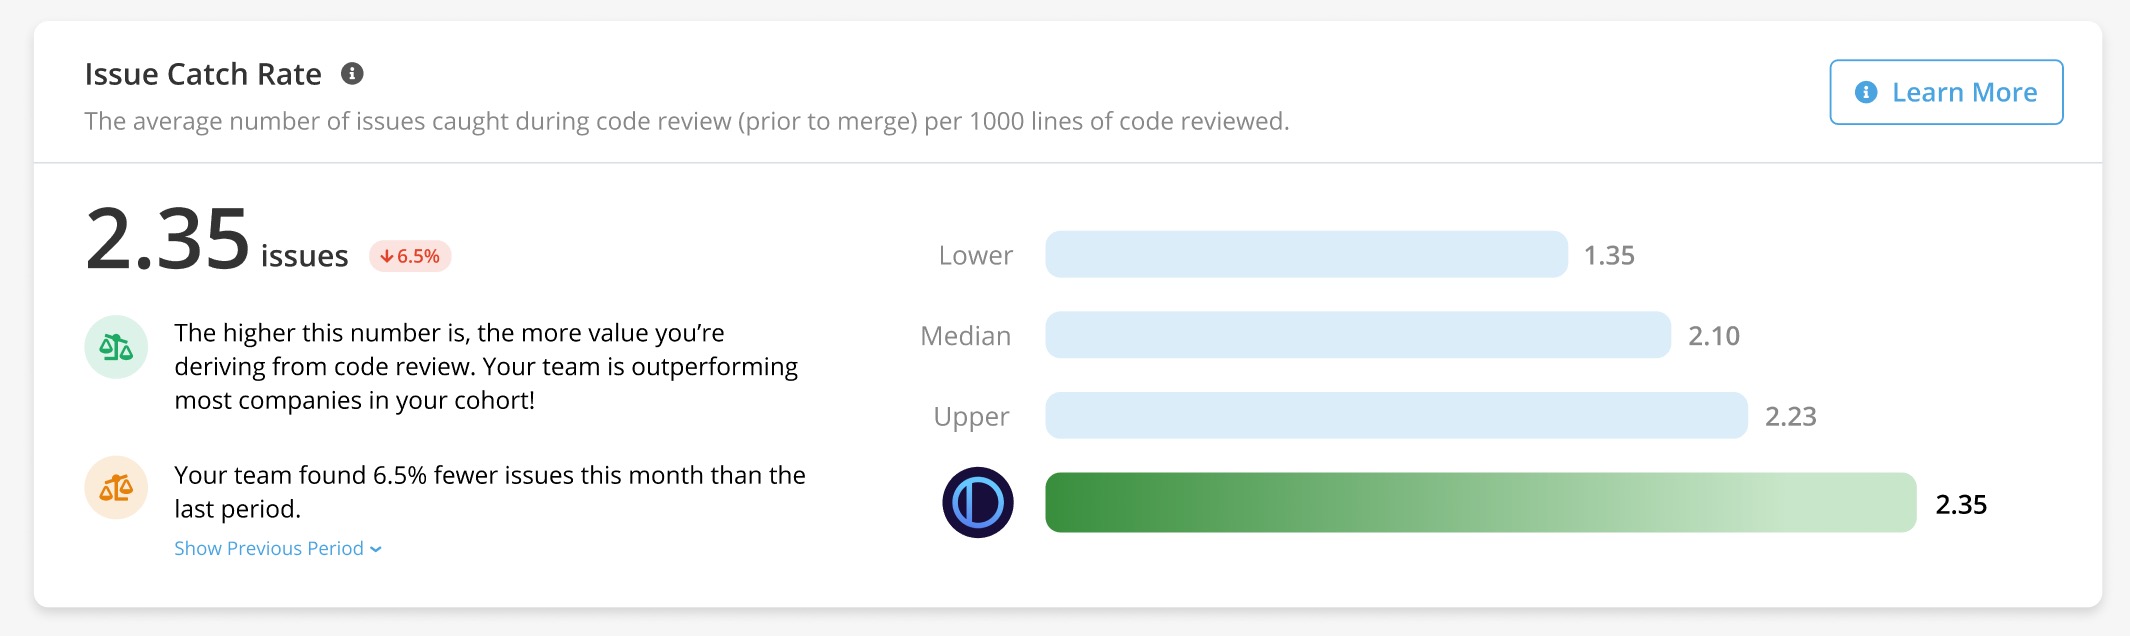Select the Upper label

pyautogui.click(x=971, y=416)
